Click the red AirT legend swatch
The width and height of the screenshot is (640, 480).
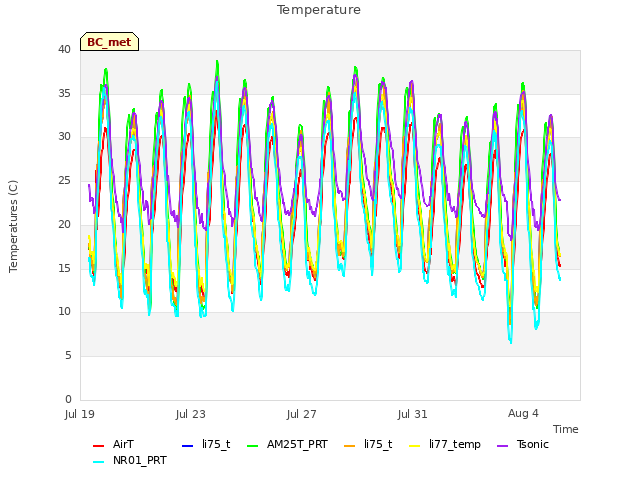point(98,445)
